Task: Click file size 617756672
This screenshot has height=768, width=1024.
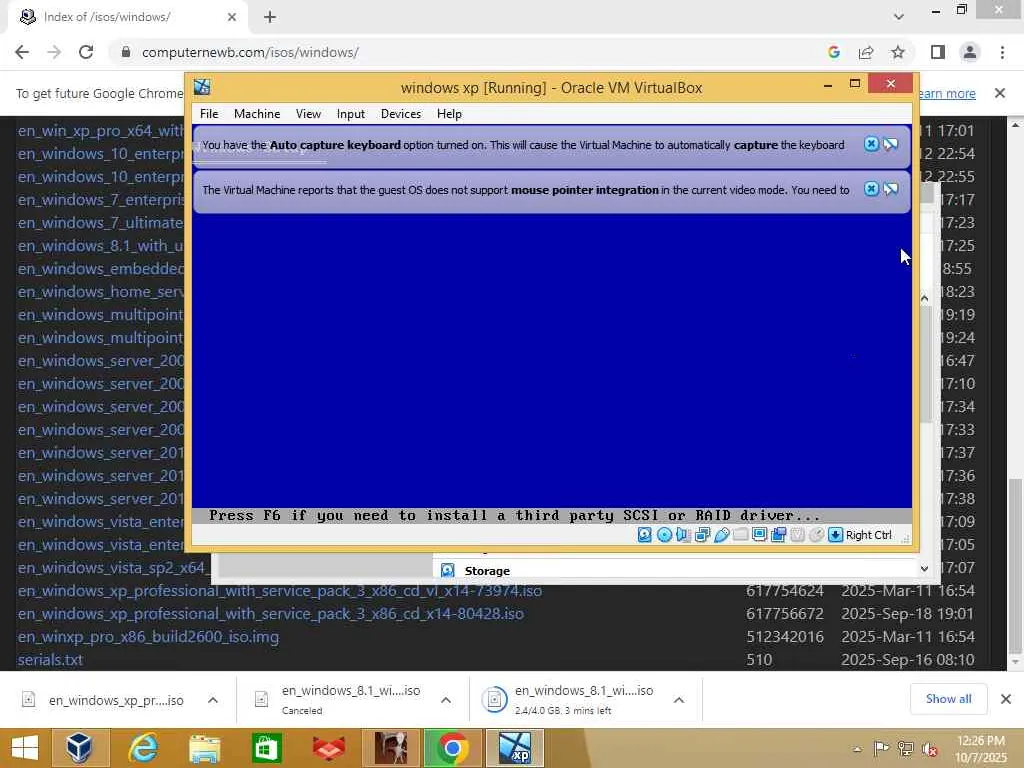Action: (x=785, y=614)
